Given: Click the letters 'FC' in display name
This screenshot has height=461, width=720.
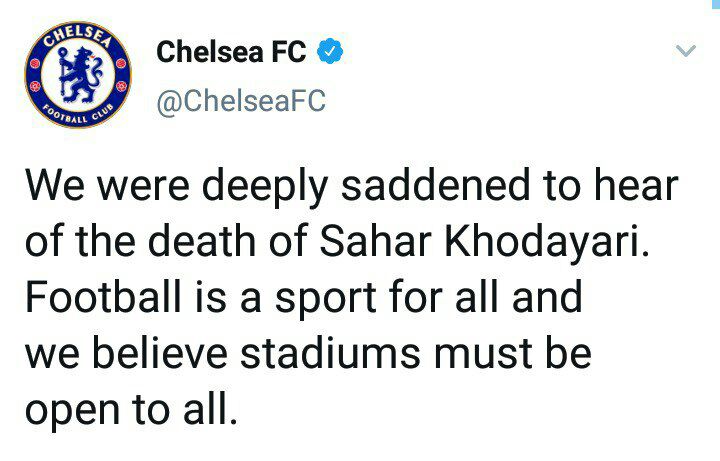Looking at the screenshot, I should (x=288, y=51).
